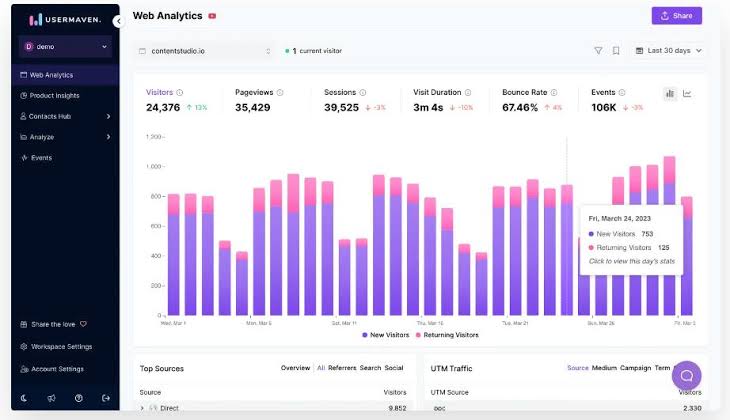Toggle dark mode moon icon
The image size is (730, 420).
click(24, 398)
